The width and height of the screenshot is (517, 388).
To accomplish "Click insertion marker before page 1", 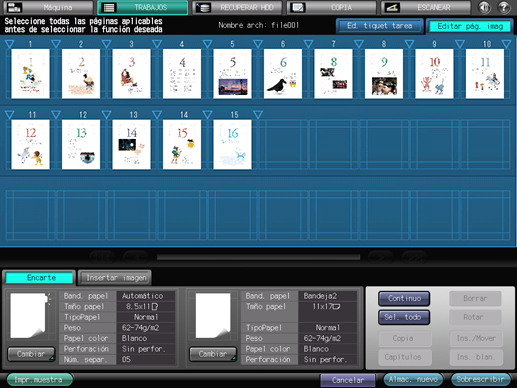I will [x=10, y=44].
